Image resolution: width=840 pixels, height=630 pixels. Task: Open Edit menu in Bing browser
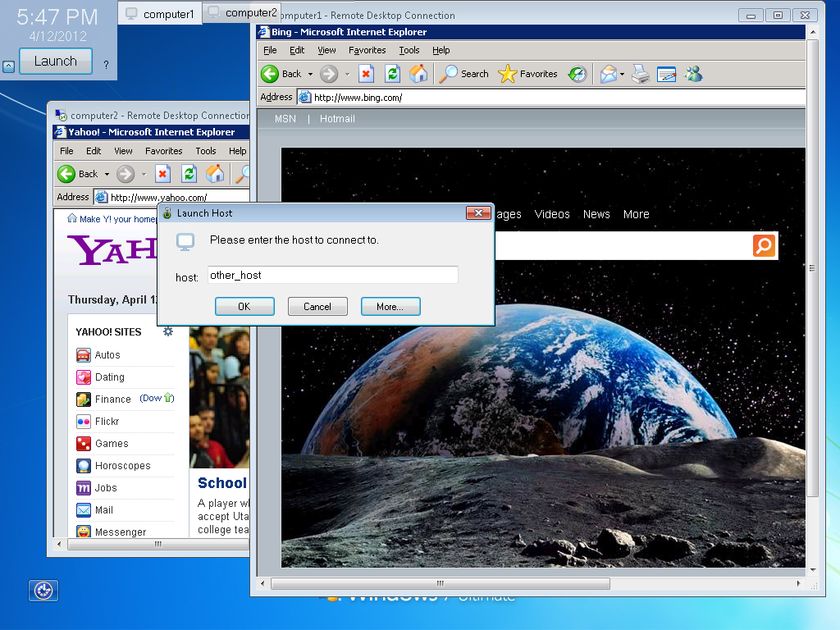pyautogui.click(x=297, y=50)
